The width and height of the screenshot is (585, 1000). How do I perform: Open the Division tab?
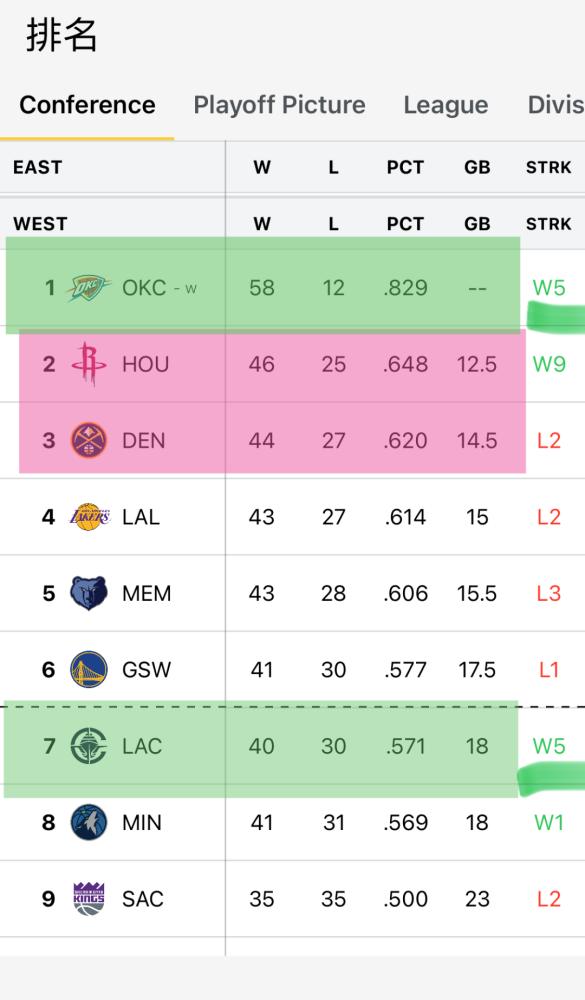(556, 105)
